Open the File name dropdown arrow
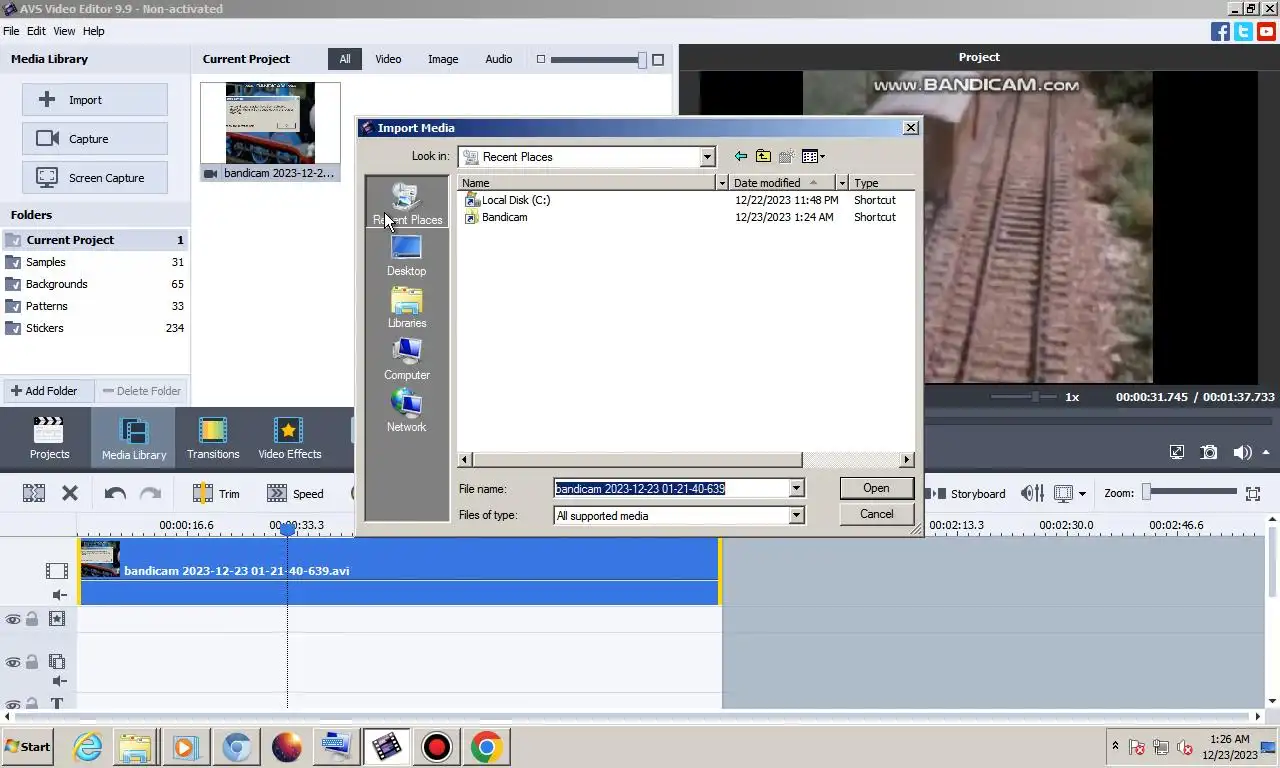Image resolution: width=1280 pixels, height=768 pixels. pos(796,488)
